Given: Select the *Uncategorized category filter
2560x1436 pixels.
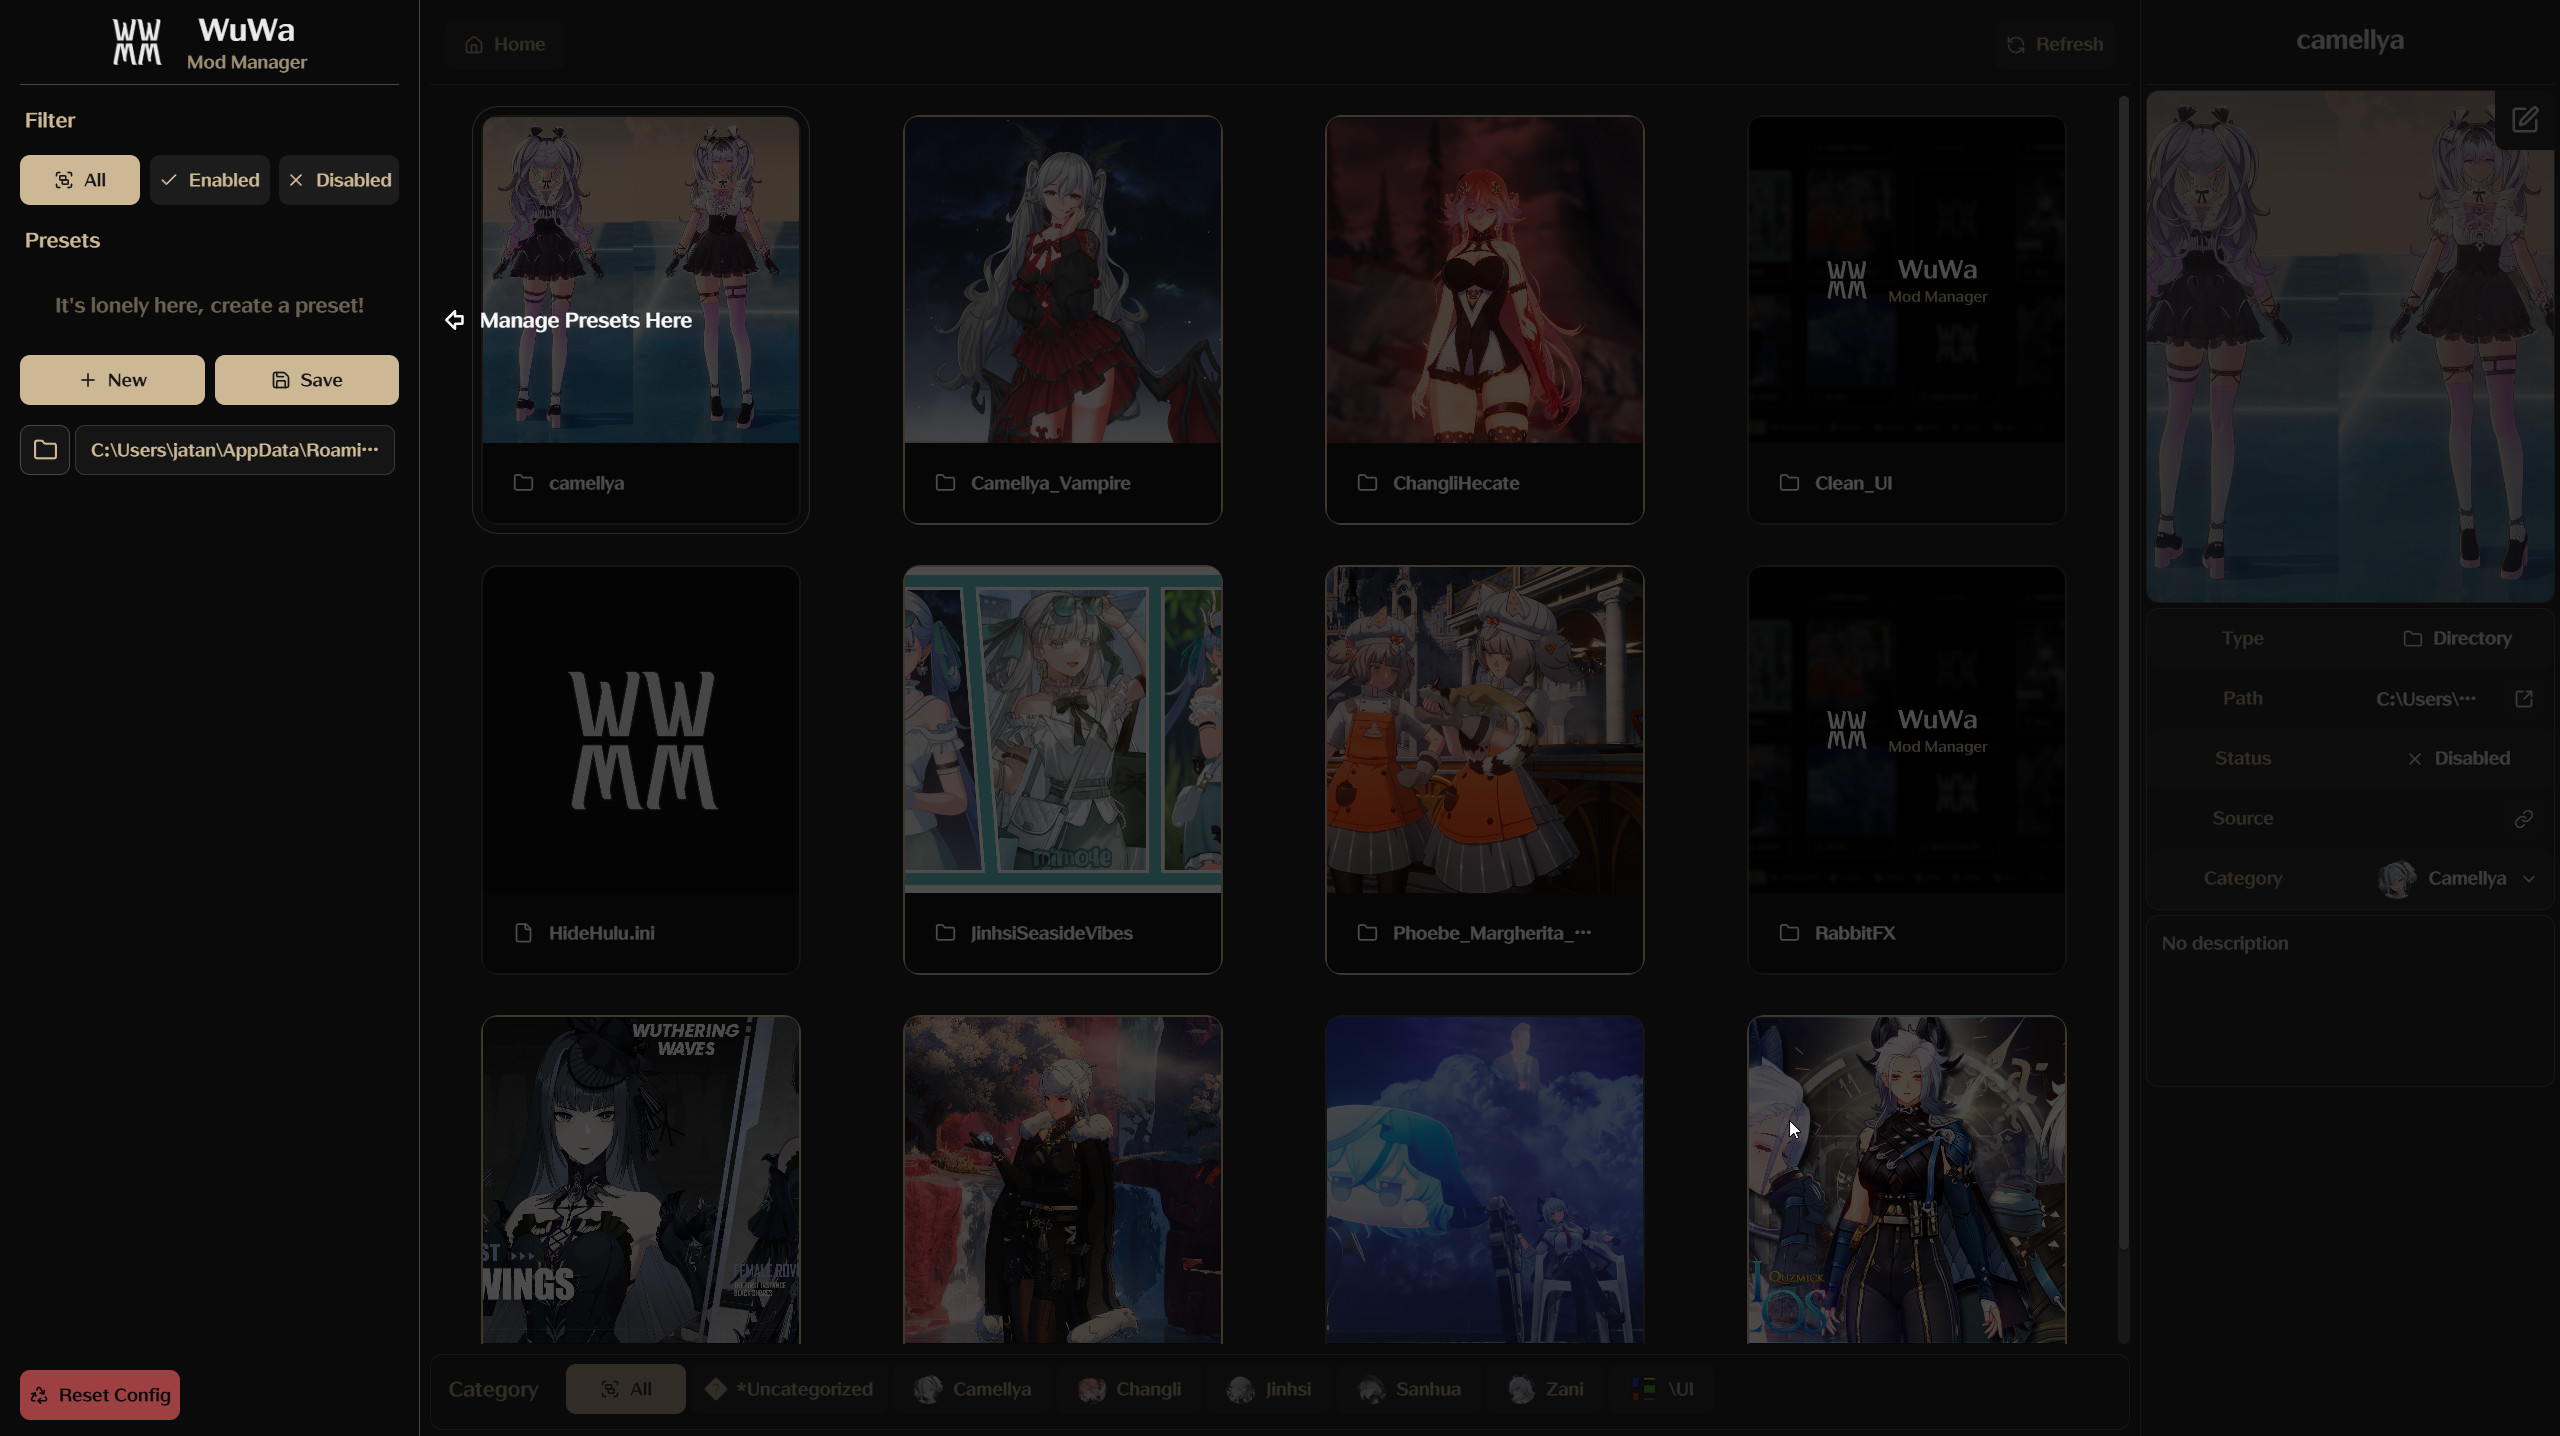Looking at the screenshot, I should click(789, 1388).
